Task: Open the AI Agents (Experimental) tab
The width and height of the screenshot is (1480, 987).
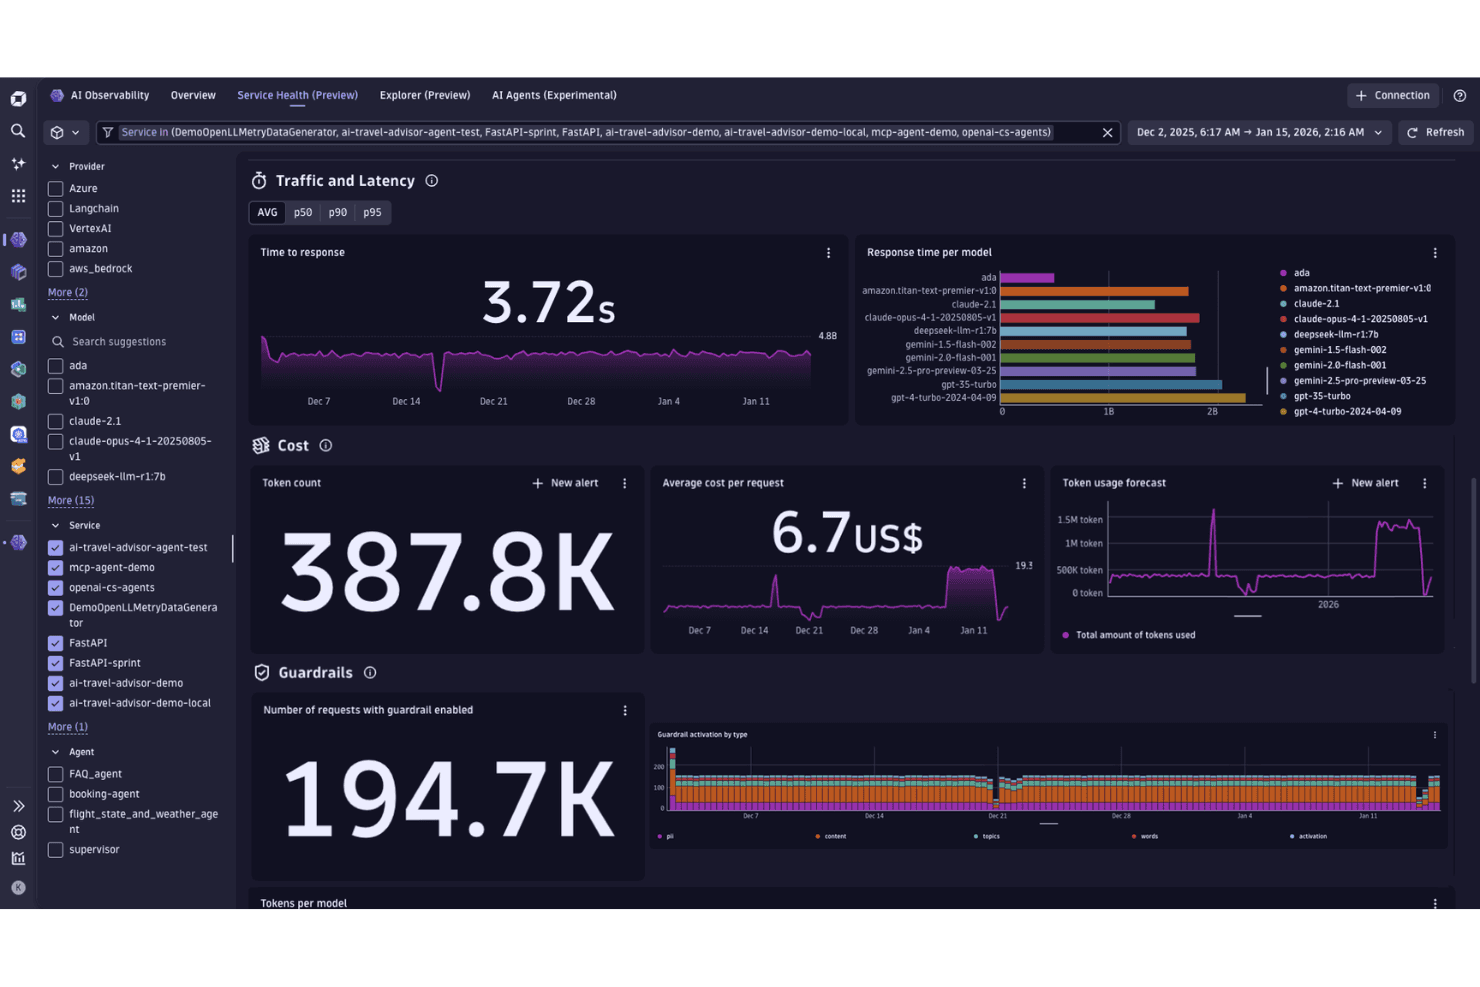Action: (554, 96)
